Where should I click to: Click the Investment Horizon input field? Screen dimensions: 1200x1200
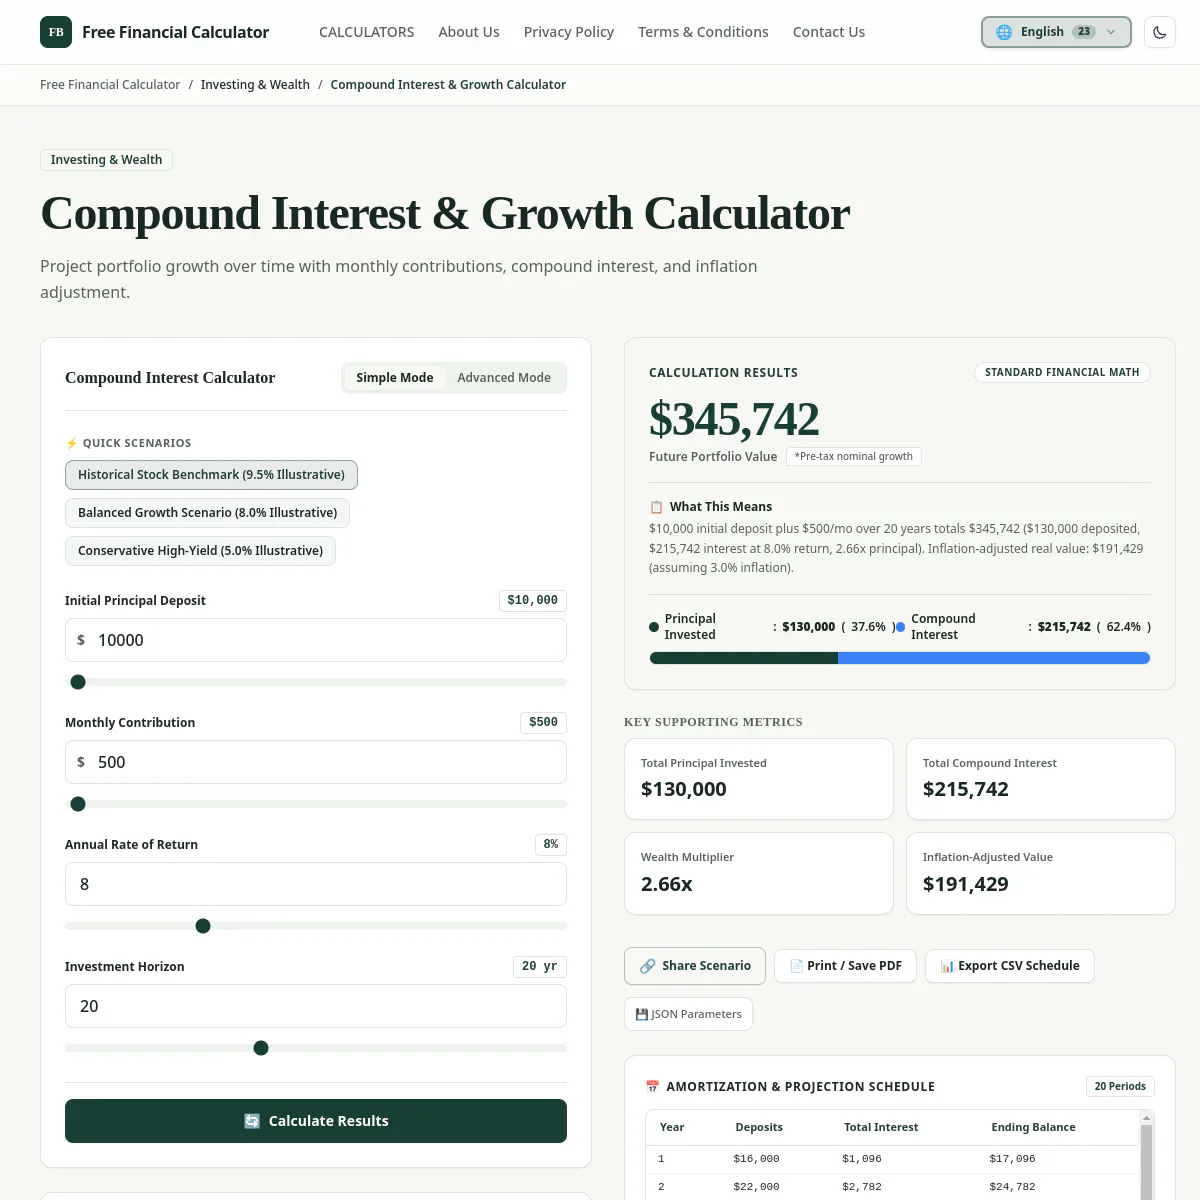point(316,1006)
